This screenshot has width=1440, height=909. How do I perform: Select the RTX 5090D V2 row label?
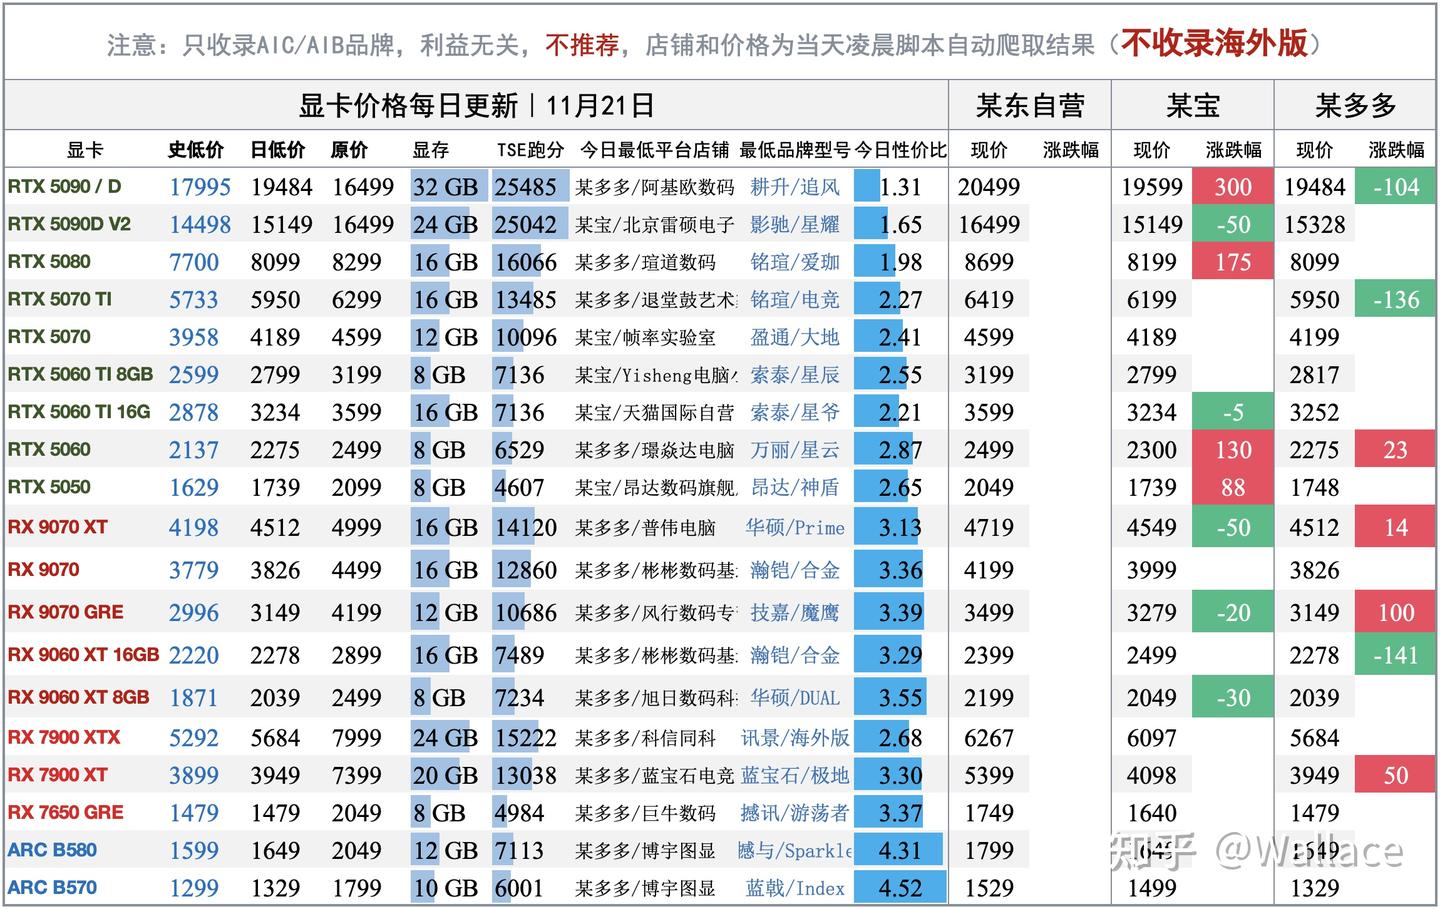69,224
